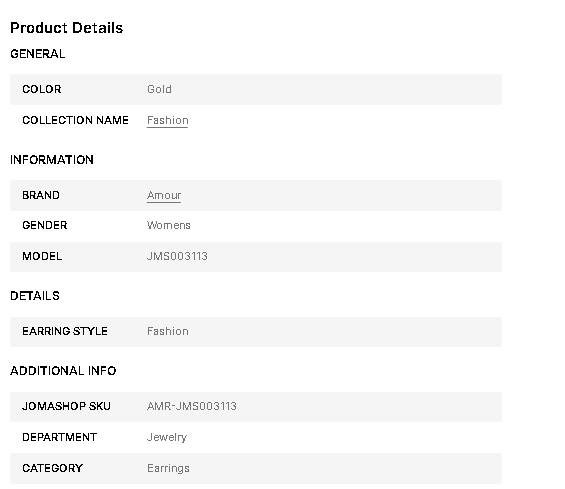Select the Earrings category value
This screenshot has height=489, width=565.
click(168, 468)
